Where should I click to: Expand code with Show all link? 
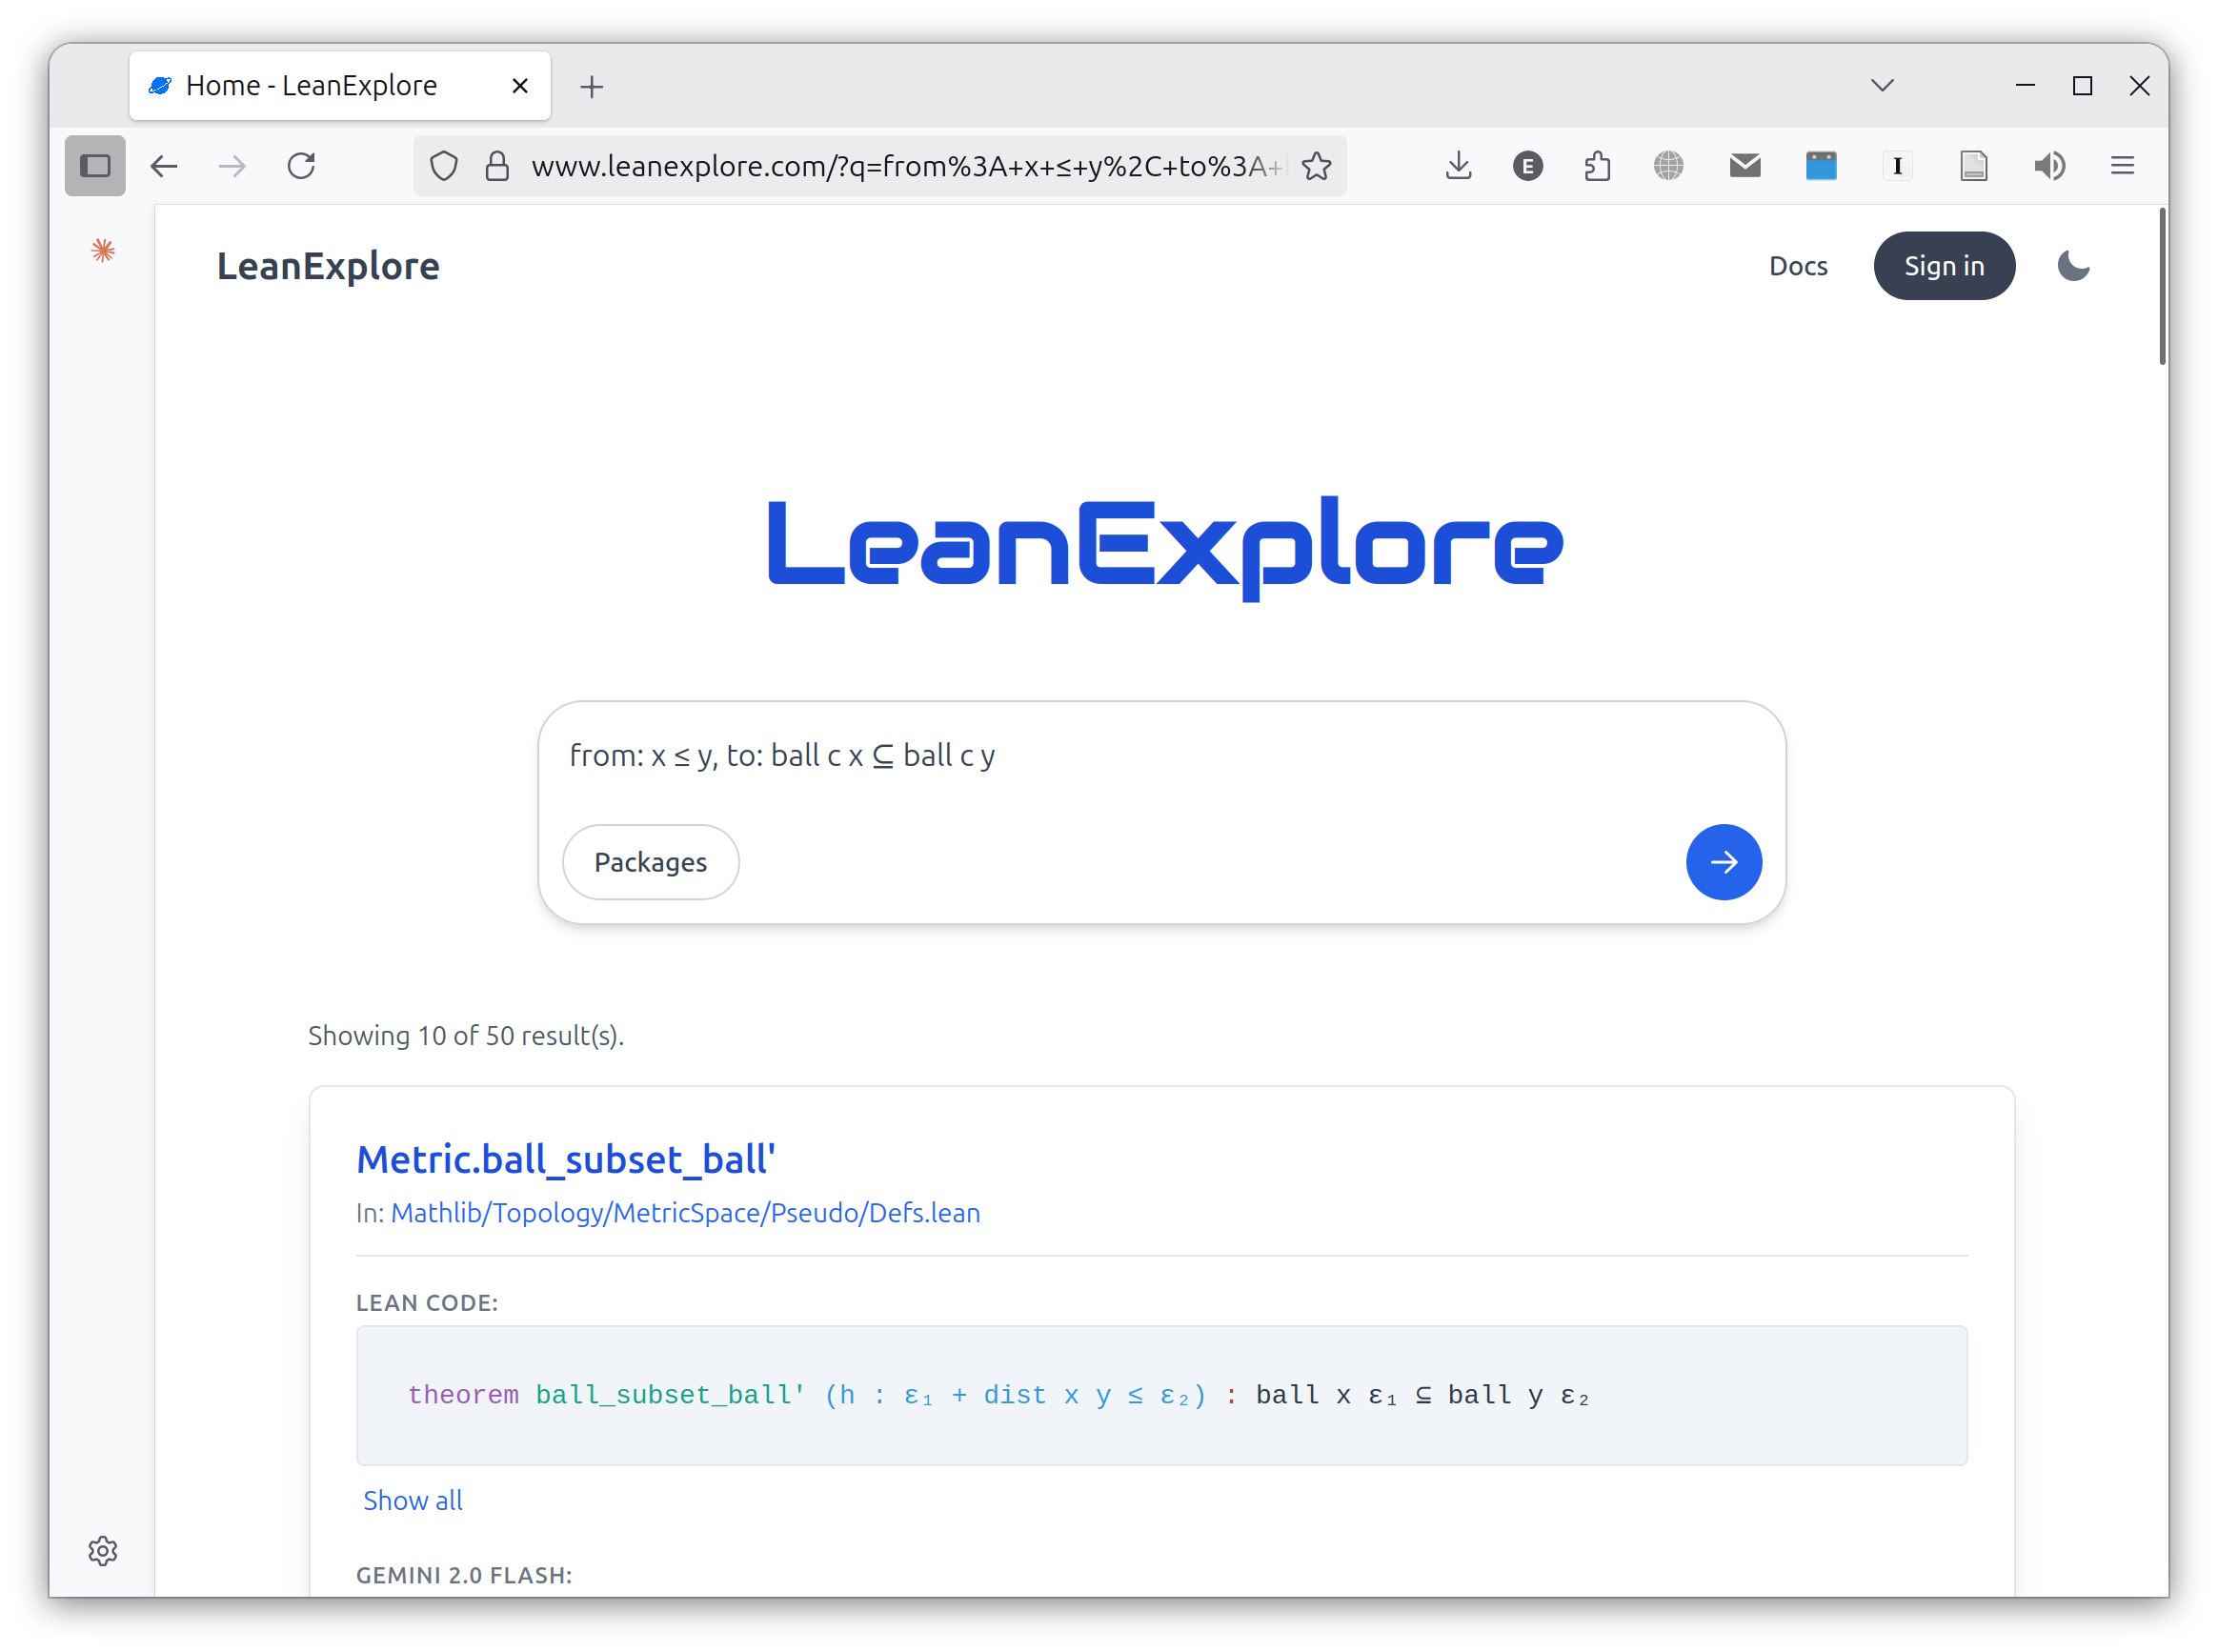tap(412, 1500)
